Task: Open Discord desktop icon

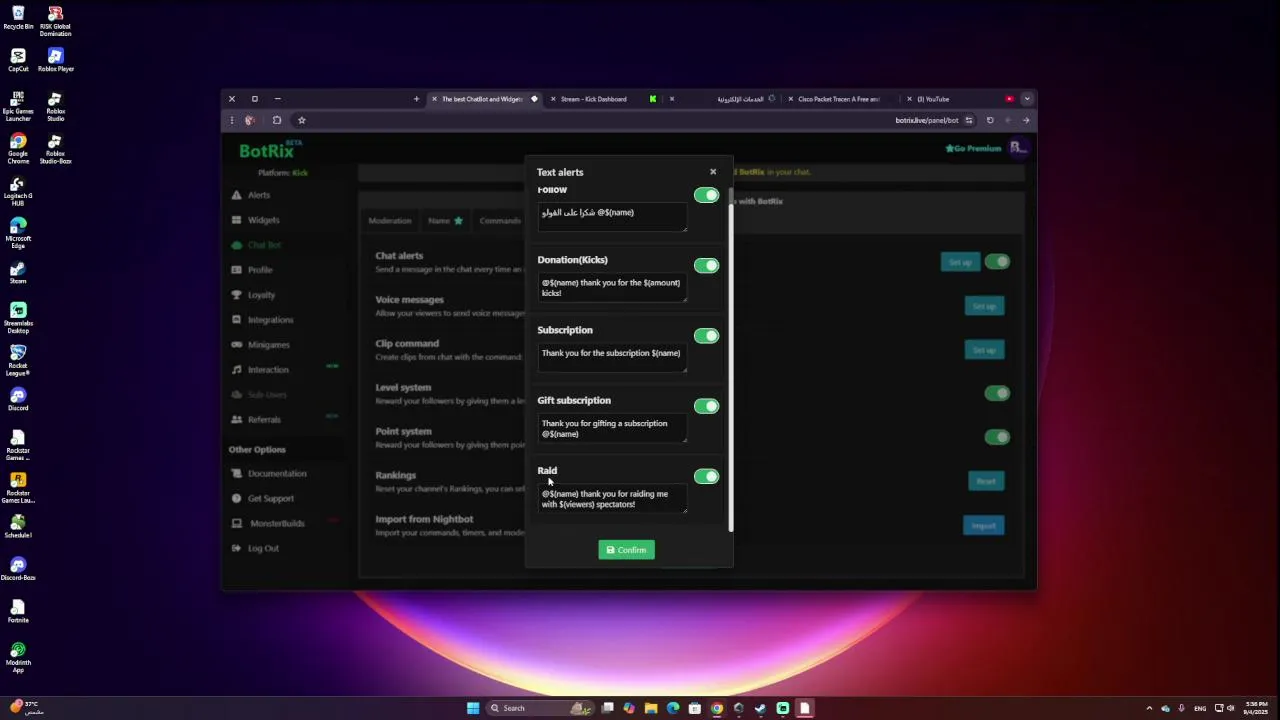Action: pyautogui.click(x=18, y=400)
